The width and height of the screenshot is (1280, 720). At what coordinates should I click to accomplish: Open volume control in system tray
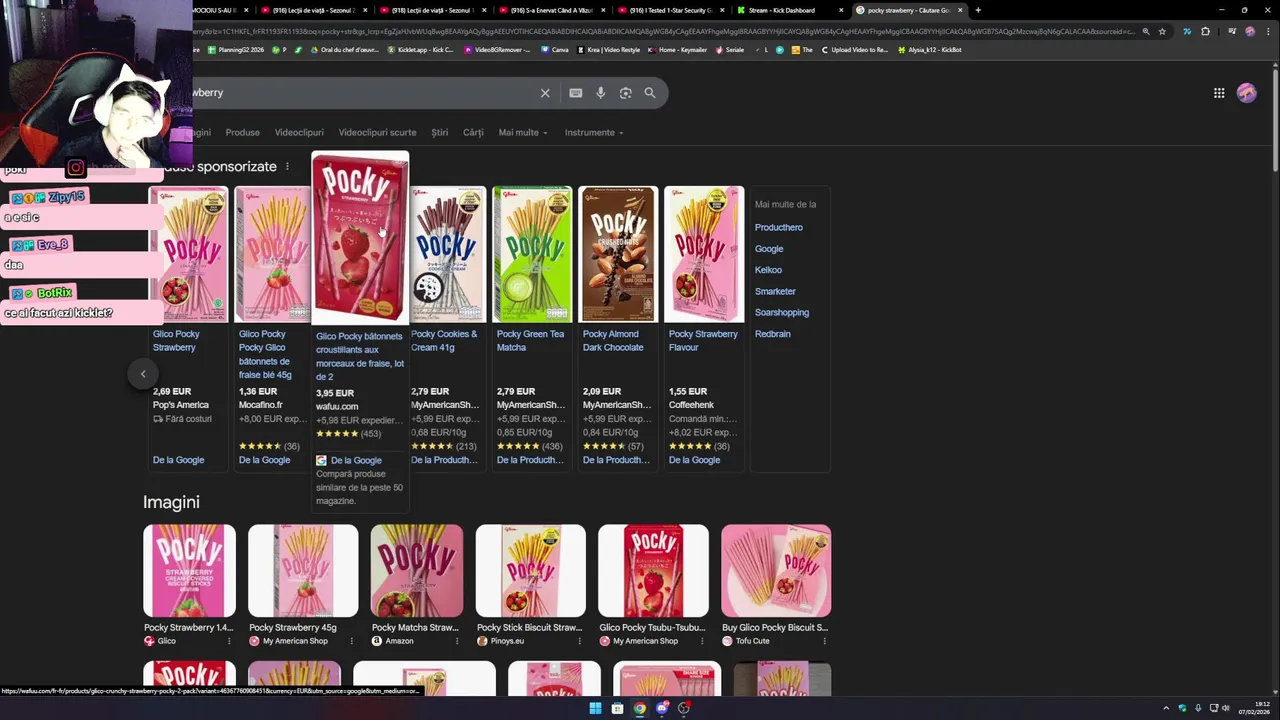[x=1226, y=708]
